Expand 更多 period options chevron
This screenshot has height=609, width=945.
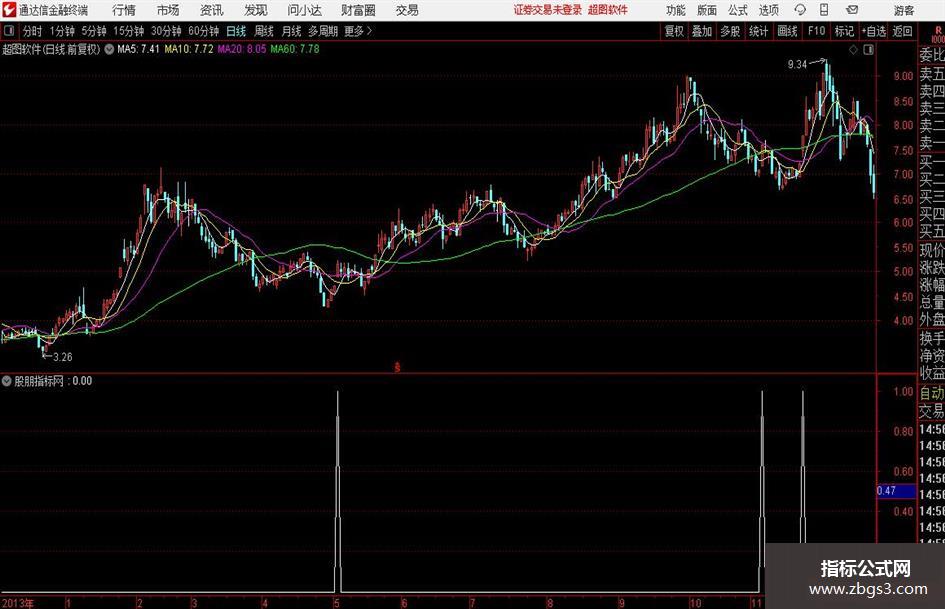(x=369, y=31)
